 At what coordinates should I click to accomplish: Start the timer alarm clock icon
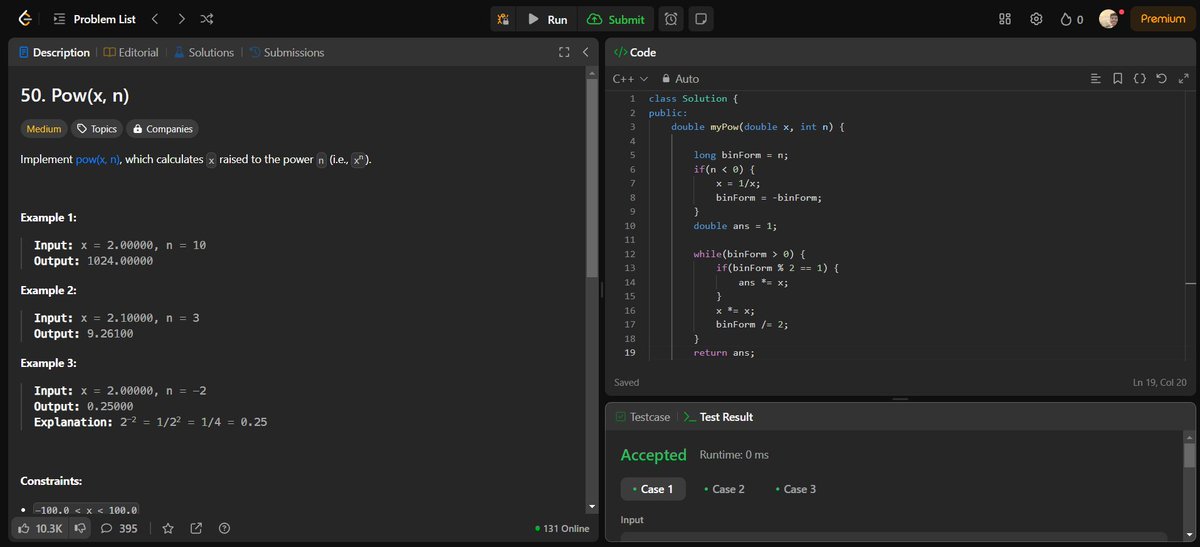672,19
